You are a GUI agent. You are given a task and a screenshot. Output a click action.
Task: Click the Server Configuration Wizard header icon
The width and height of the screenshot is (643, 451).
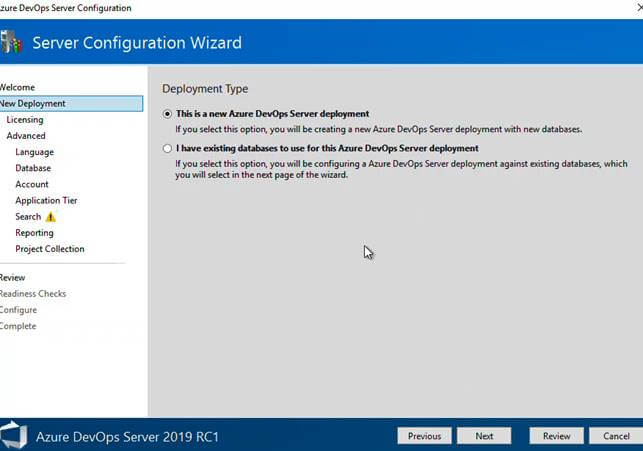click(x=11, y=42)
